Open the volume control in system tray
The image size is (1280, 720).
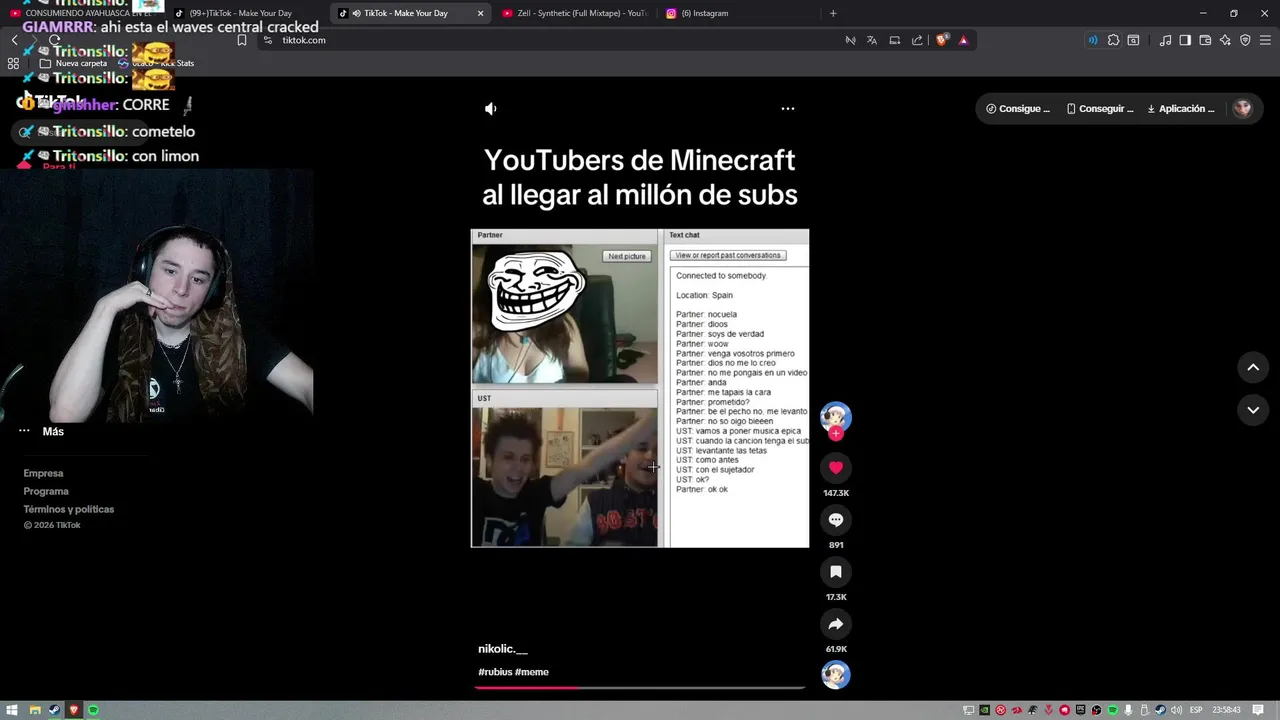(x=1177, y=710)
